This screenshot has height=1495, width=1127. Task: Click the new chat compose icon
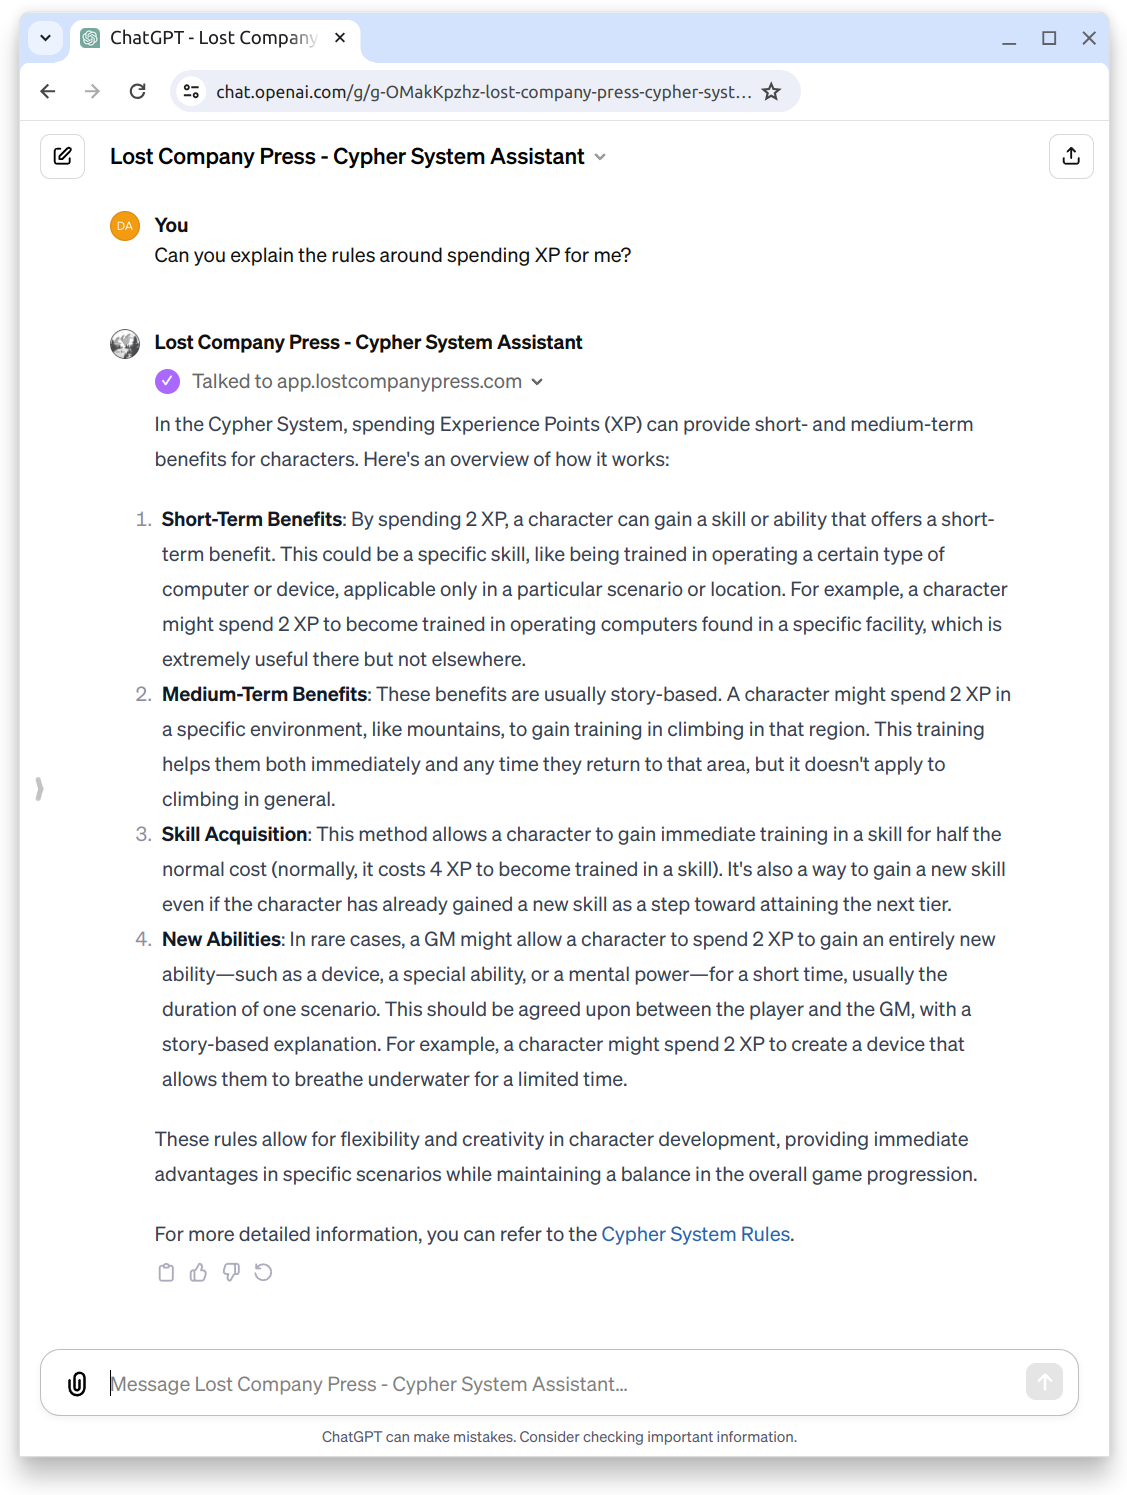click(x=62, y=156)
